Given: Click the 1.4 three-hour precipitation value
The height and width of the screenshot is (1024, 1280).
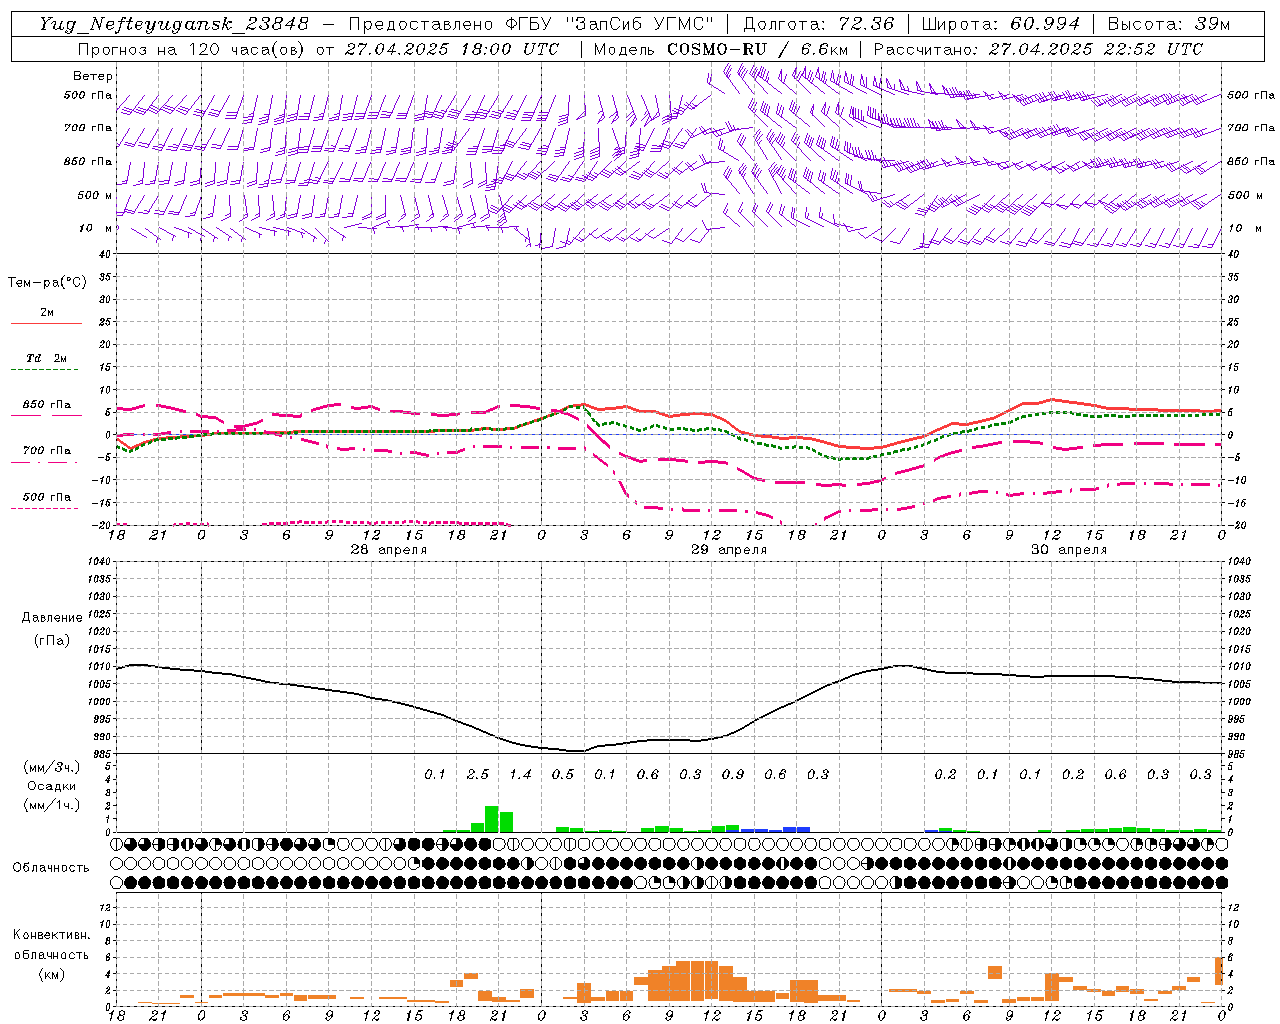Looking at the screenshot, I should pyautogui.click(x=520, y=775).
